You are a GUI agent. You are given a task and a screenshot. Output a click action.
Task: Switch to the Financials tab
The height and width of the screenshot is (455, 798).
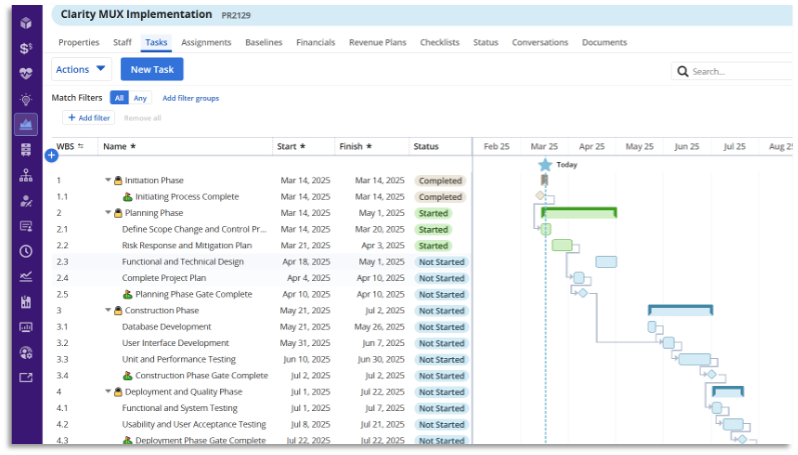pyautogui.click(x=316, y=42)
